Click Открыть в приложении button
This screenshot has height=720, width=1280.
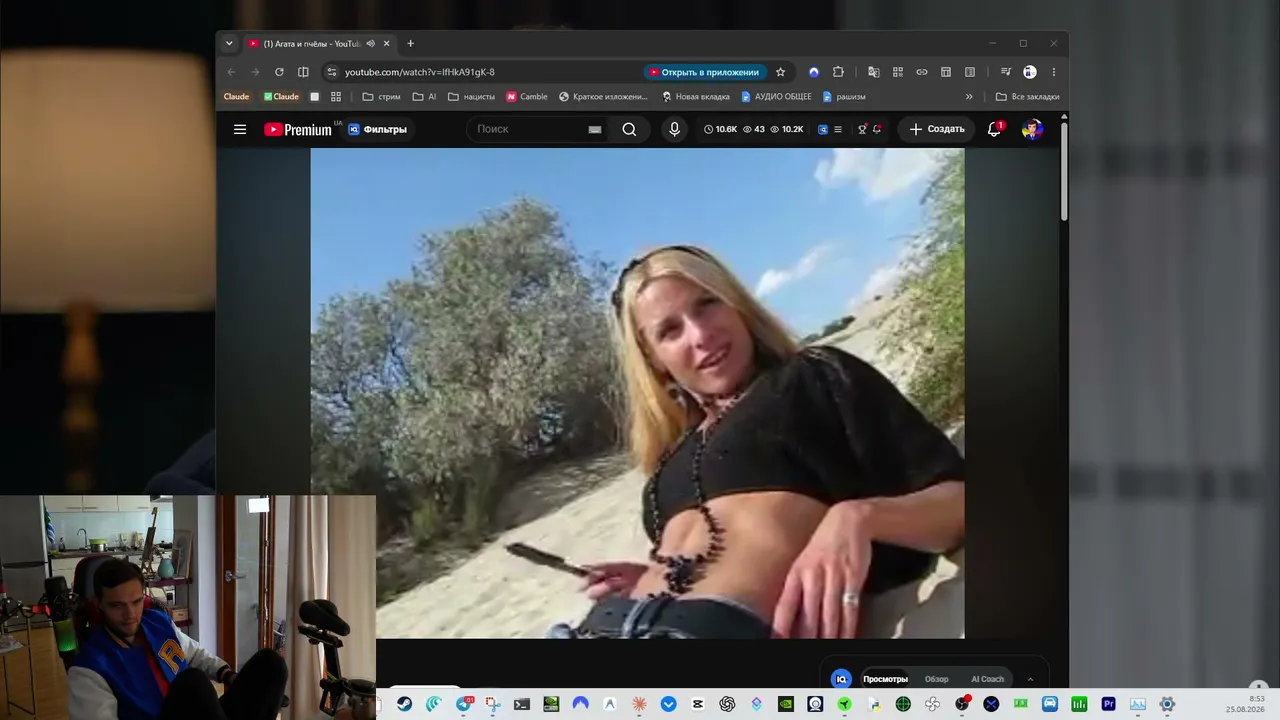[x=705, y=72]
